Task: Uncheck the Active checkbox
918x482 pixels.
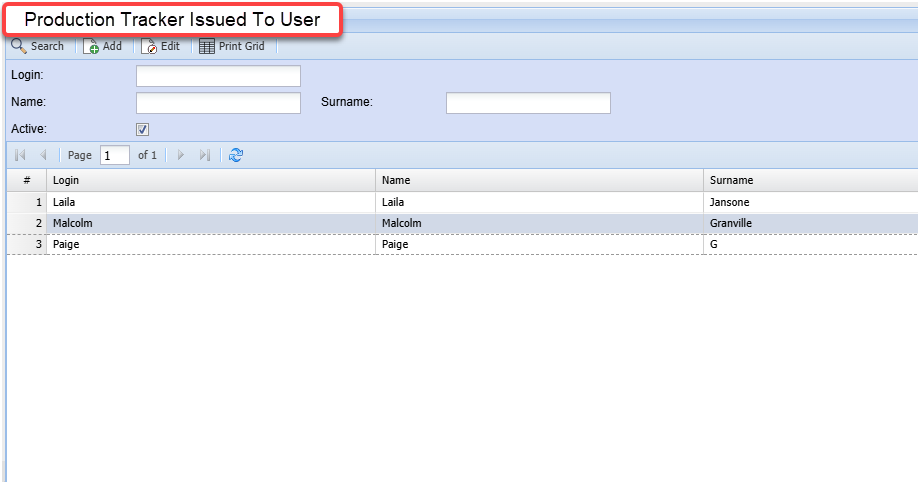Action: tap(142, 129)
